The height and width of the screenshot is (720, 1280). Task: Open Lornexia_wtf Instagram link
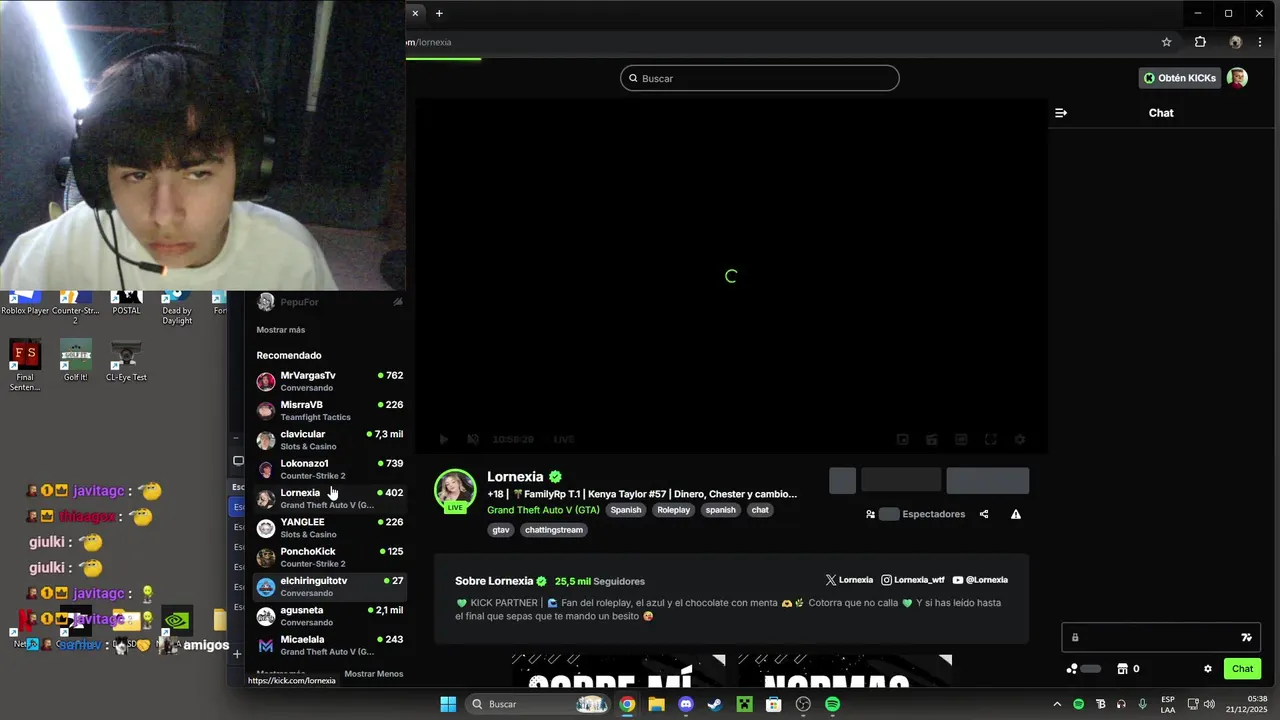coord(912,580)
